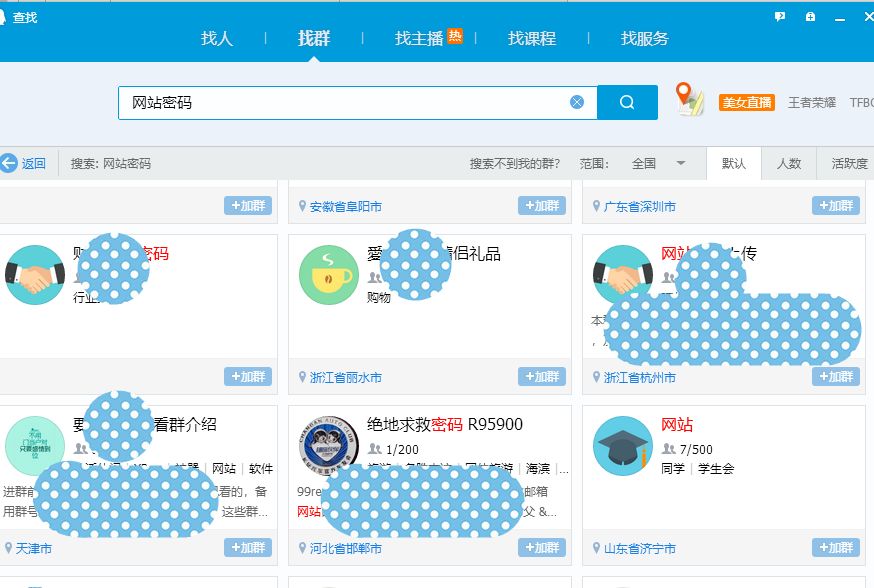
Task: Switch to the 找人 tab
Action: pos(217,39)
